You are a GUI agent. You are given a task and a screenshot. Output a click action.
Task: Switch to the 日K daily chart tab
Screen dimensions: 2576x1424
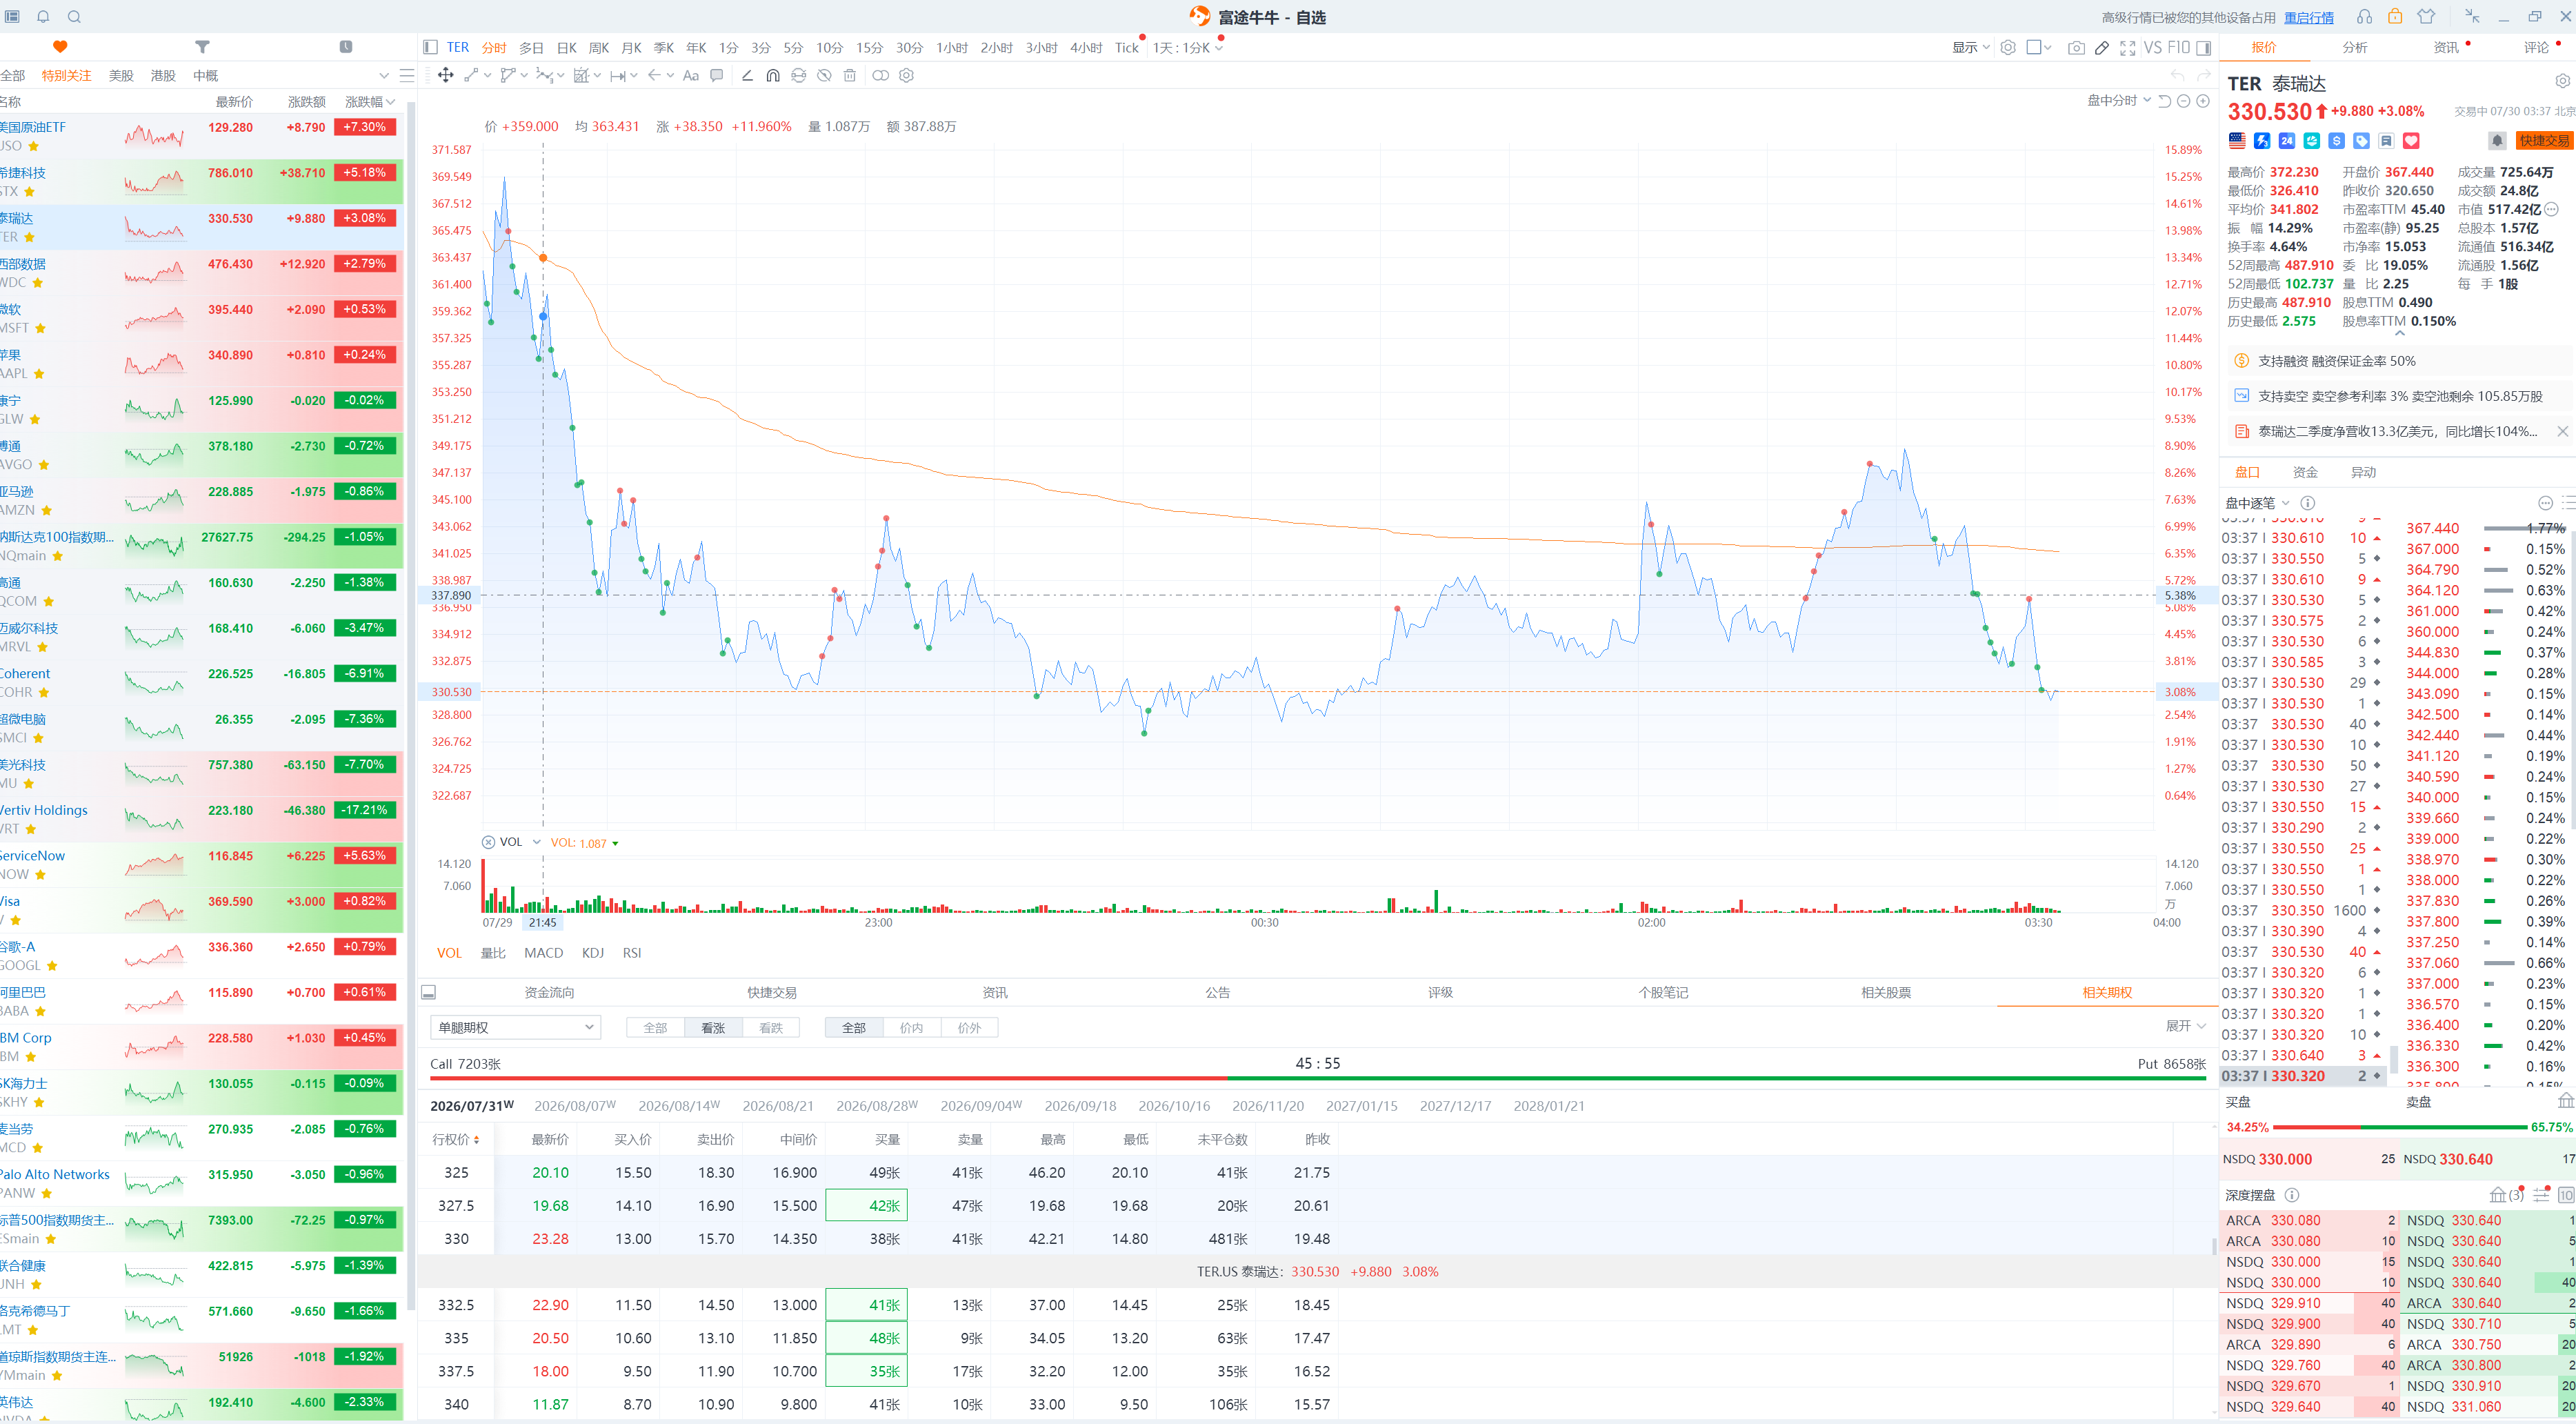click(566, 47)
